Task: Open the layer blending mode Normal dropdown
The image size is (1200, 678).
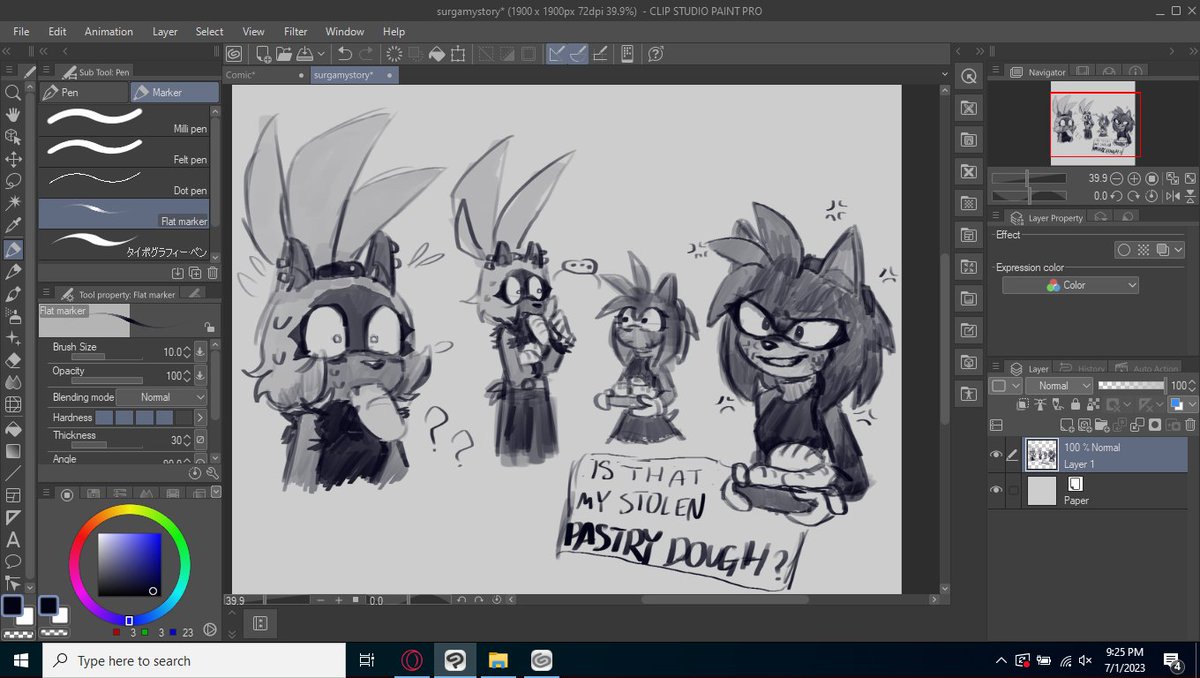Action: pyautogui.click(x=1058, y=385)
